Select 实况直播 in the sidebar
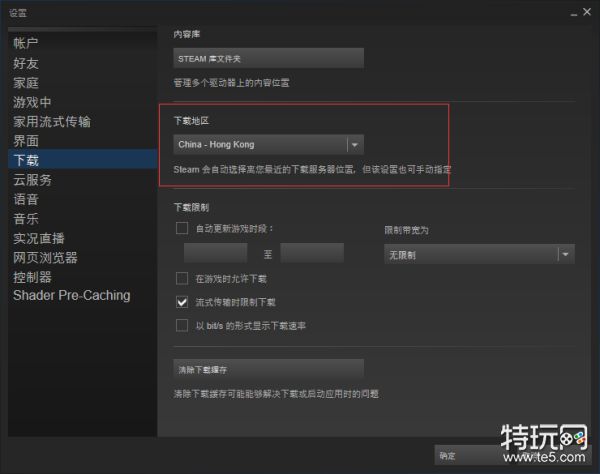This screenshot has height=474, width=600. (39, 238)
